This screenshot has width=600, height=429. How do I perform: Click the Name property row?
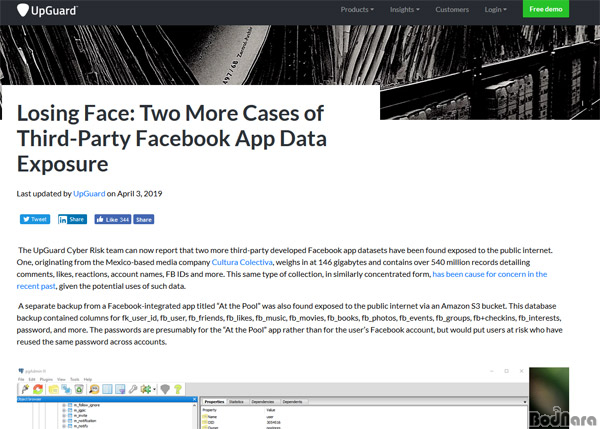click(x=364, y=417)
